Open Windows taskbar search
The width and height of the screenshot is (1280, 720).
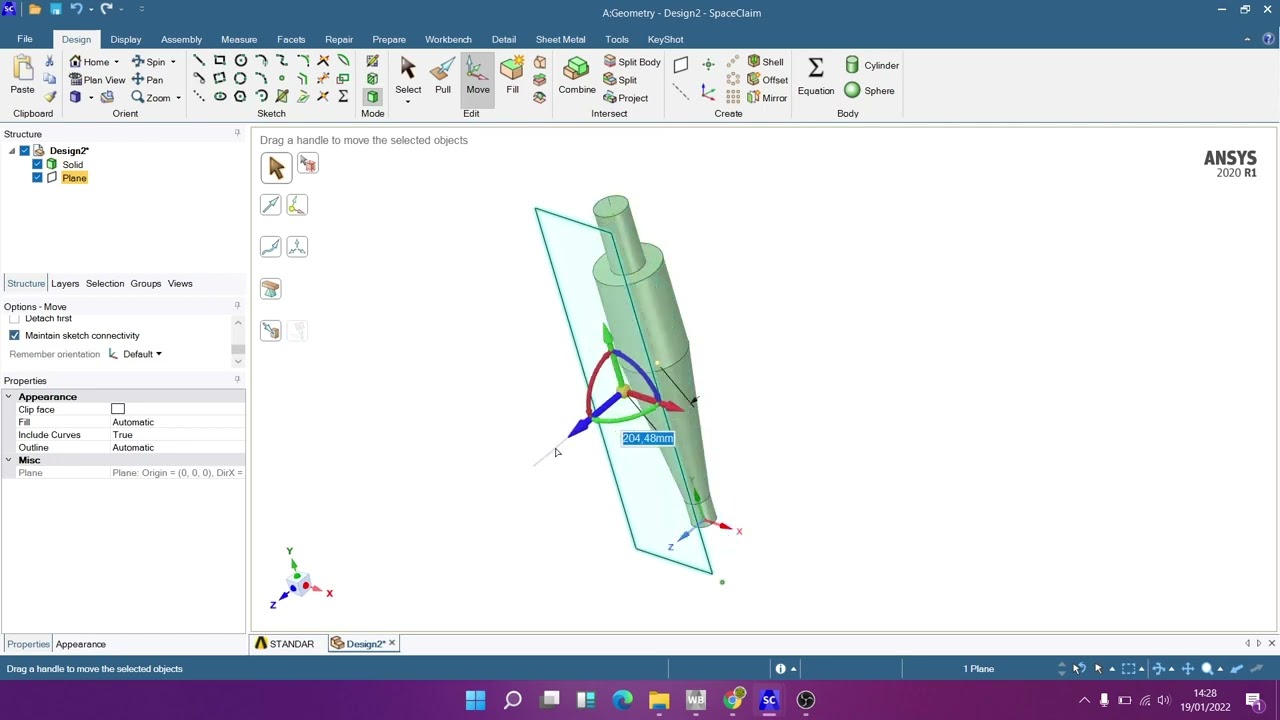512,700
